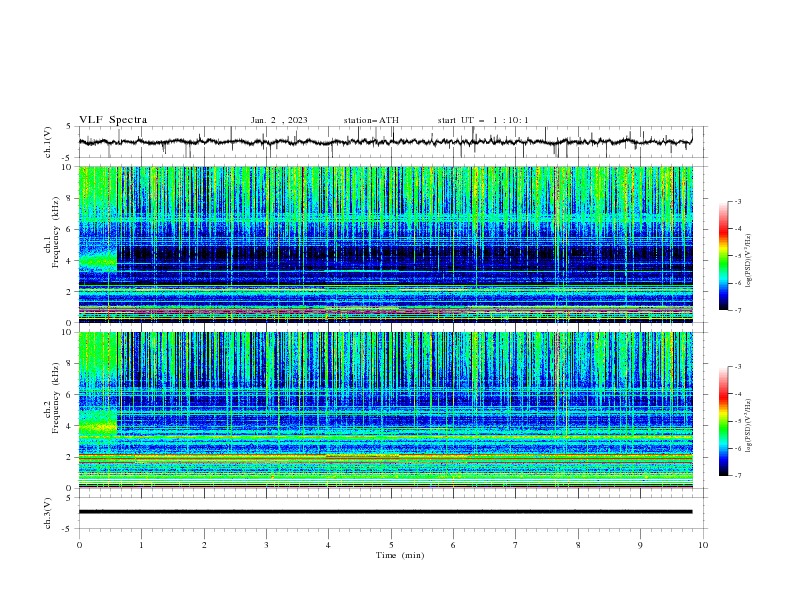Image resolution: width=792 pixels, height=612 pixels.
Task: Click inside the ch.1 spectrogram
Action: coord(386,244)
